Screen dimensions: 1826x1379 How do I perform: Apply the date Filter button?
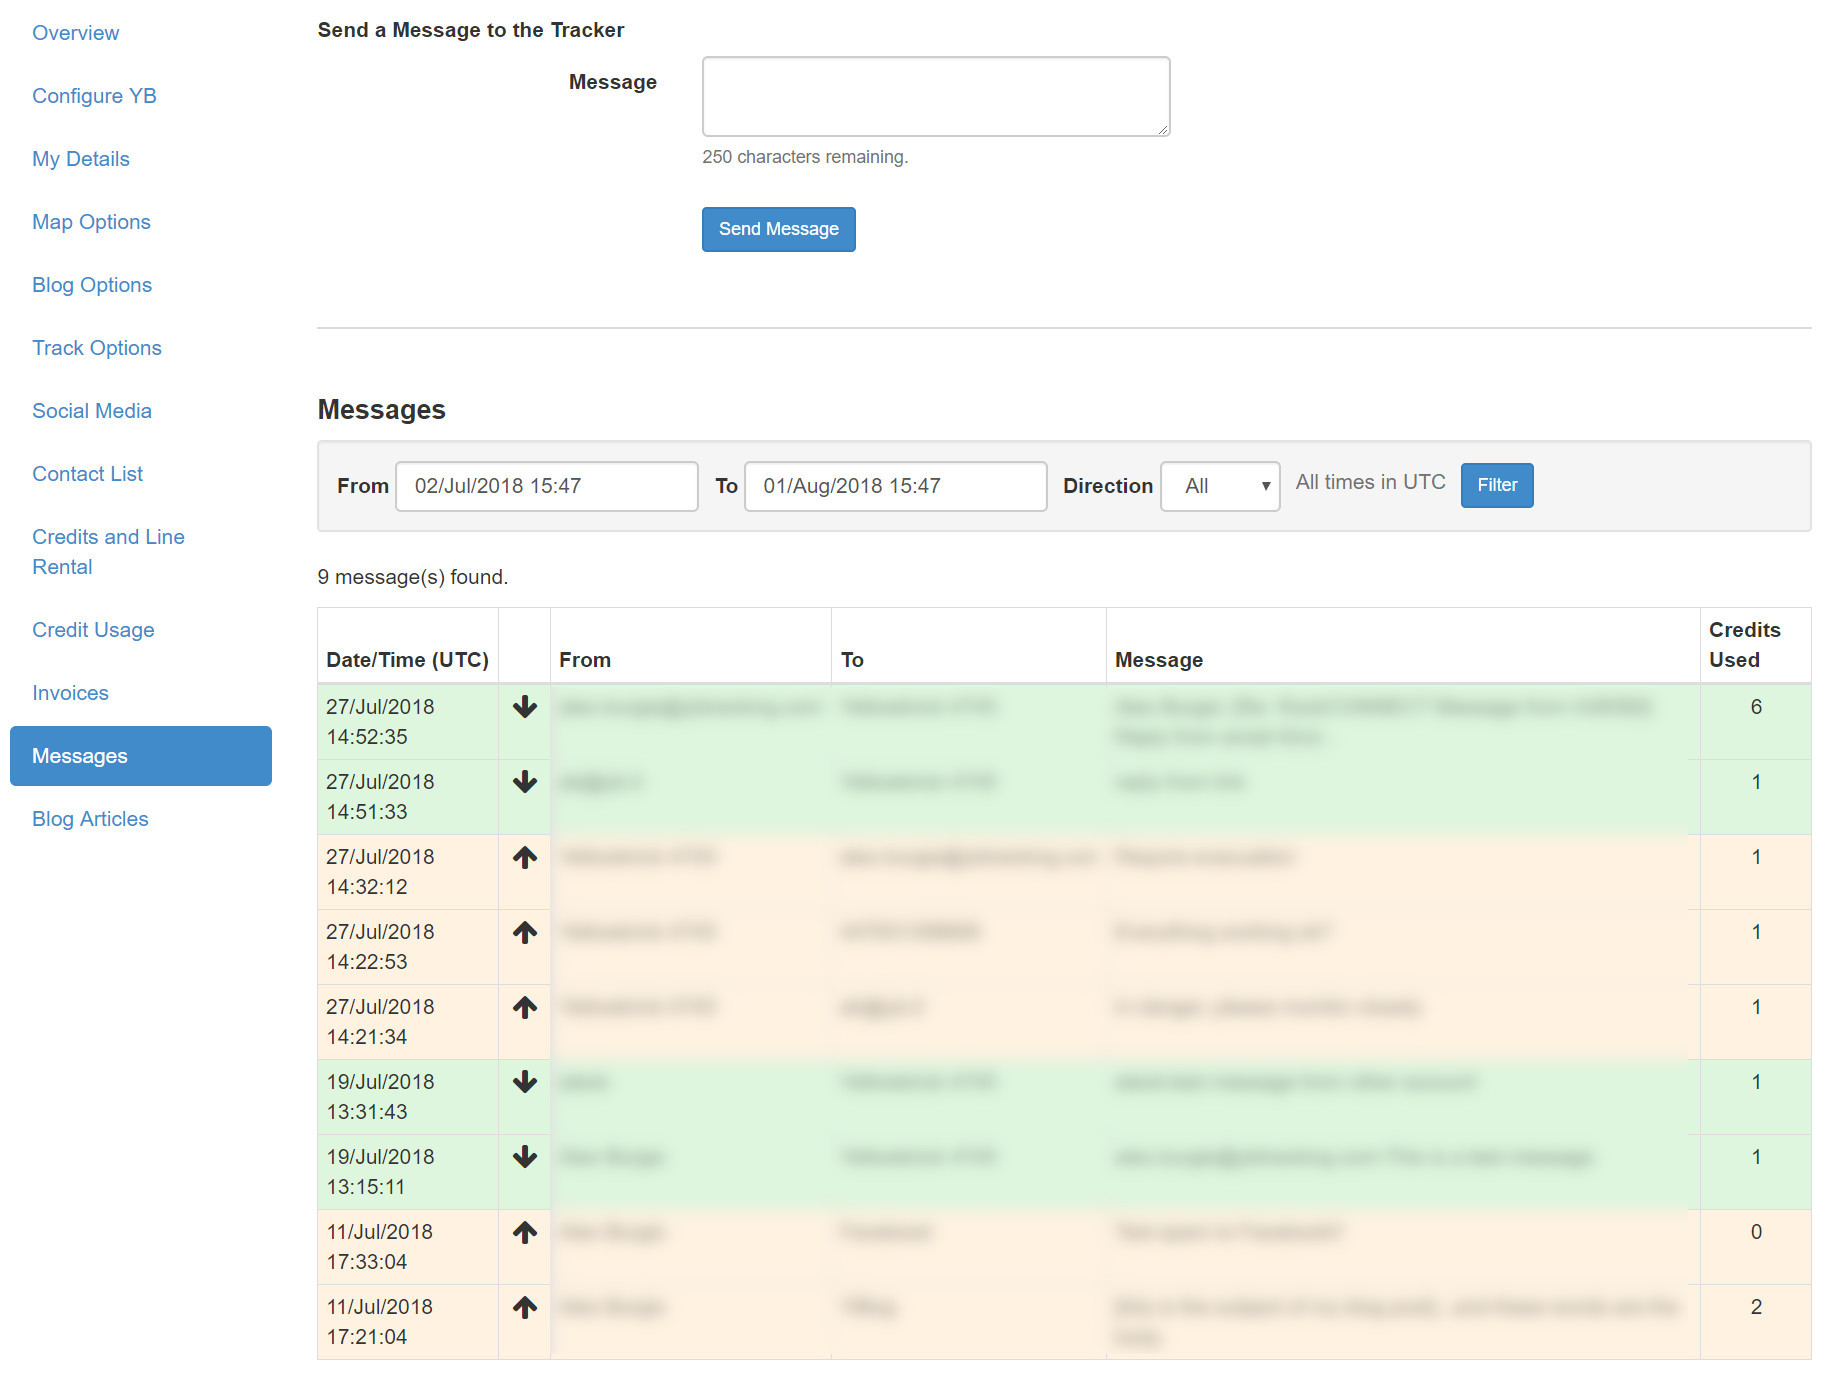tap(1497, 485)
